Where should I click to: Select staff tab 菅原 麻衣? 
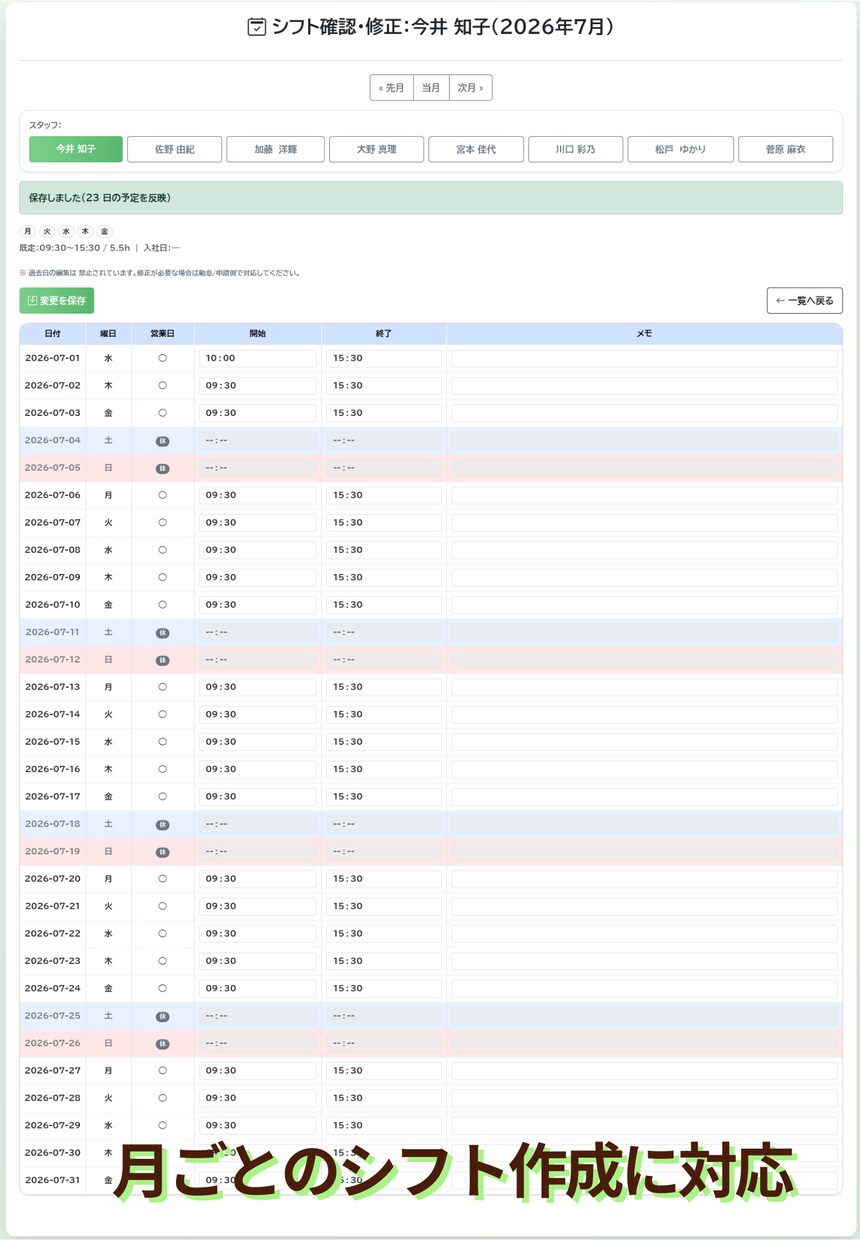pyautogui.click(x=786, y=149)
